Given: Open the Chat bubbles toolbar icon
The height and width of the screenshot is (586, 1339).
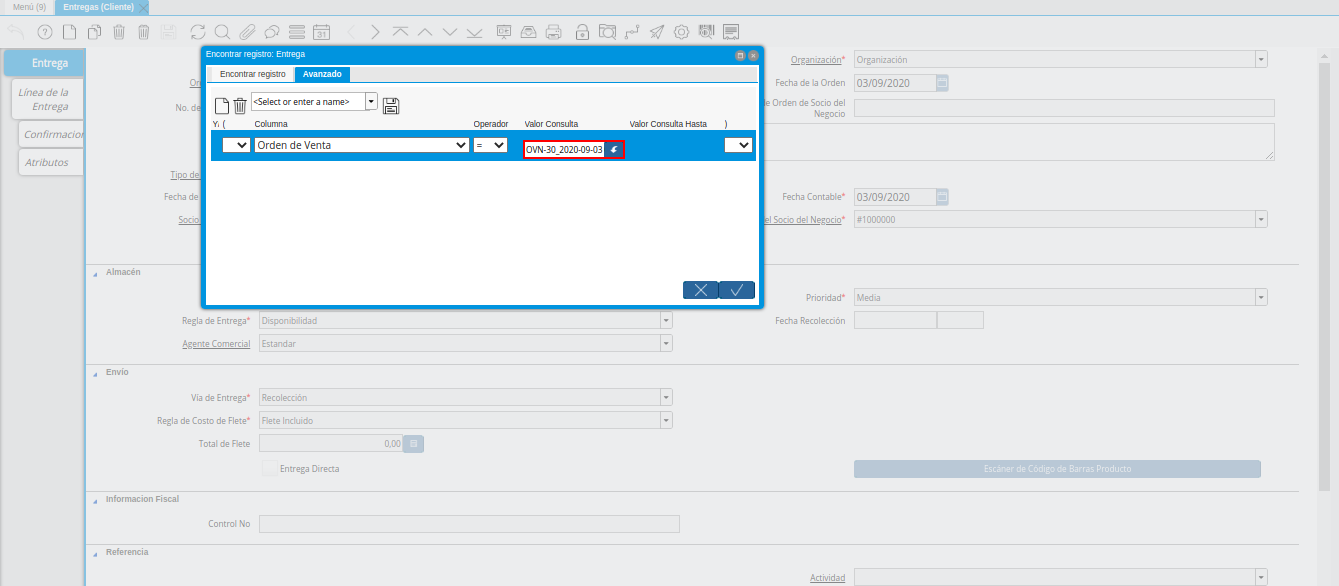Looking at the screenshot, I should pos(271,32).
